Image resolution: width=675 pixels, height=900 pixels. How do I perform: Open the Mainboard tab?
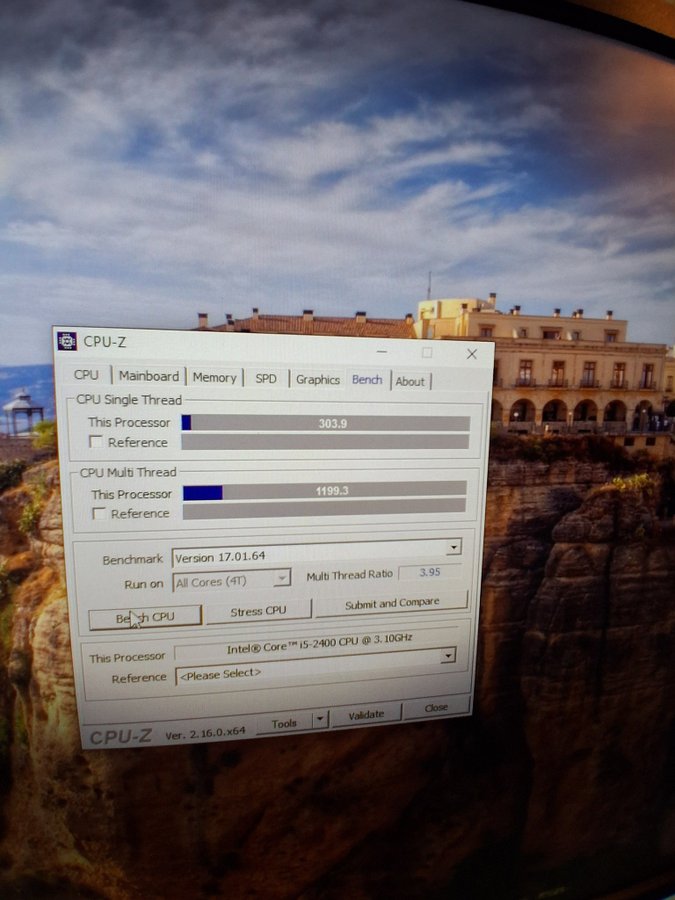(149, 377)
